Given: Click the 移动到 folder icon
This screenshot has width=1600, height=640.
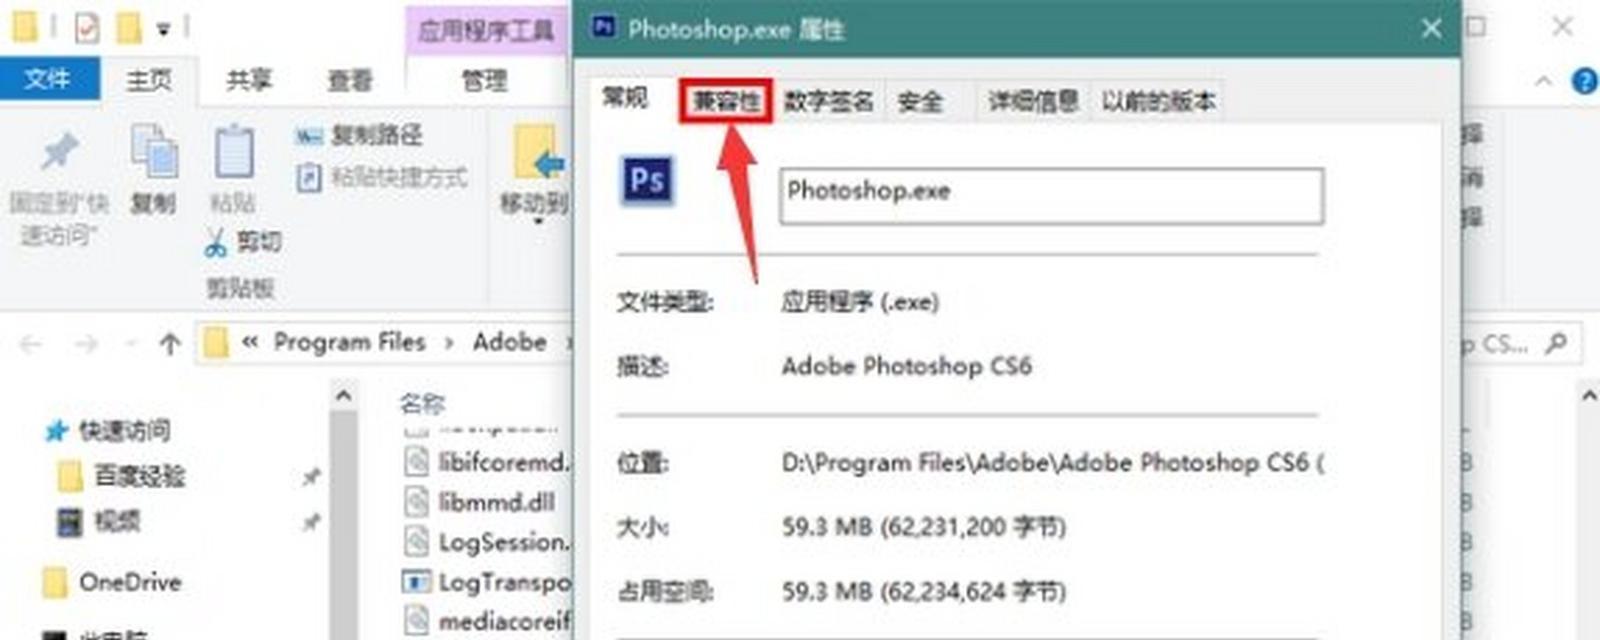Looking at the screenshot, I should (538, 152).
